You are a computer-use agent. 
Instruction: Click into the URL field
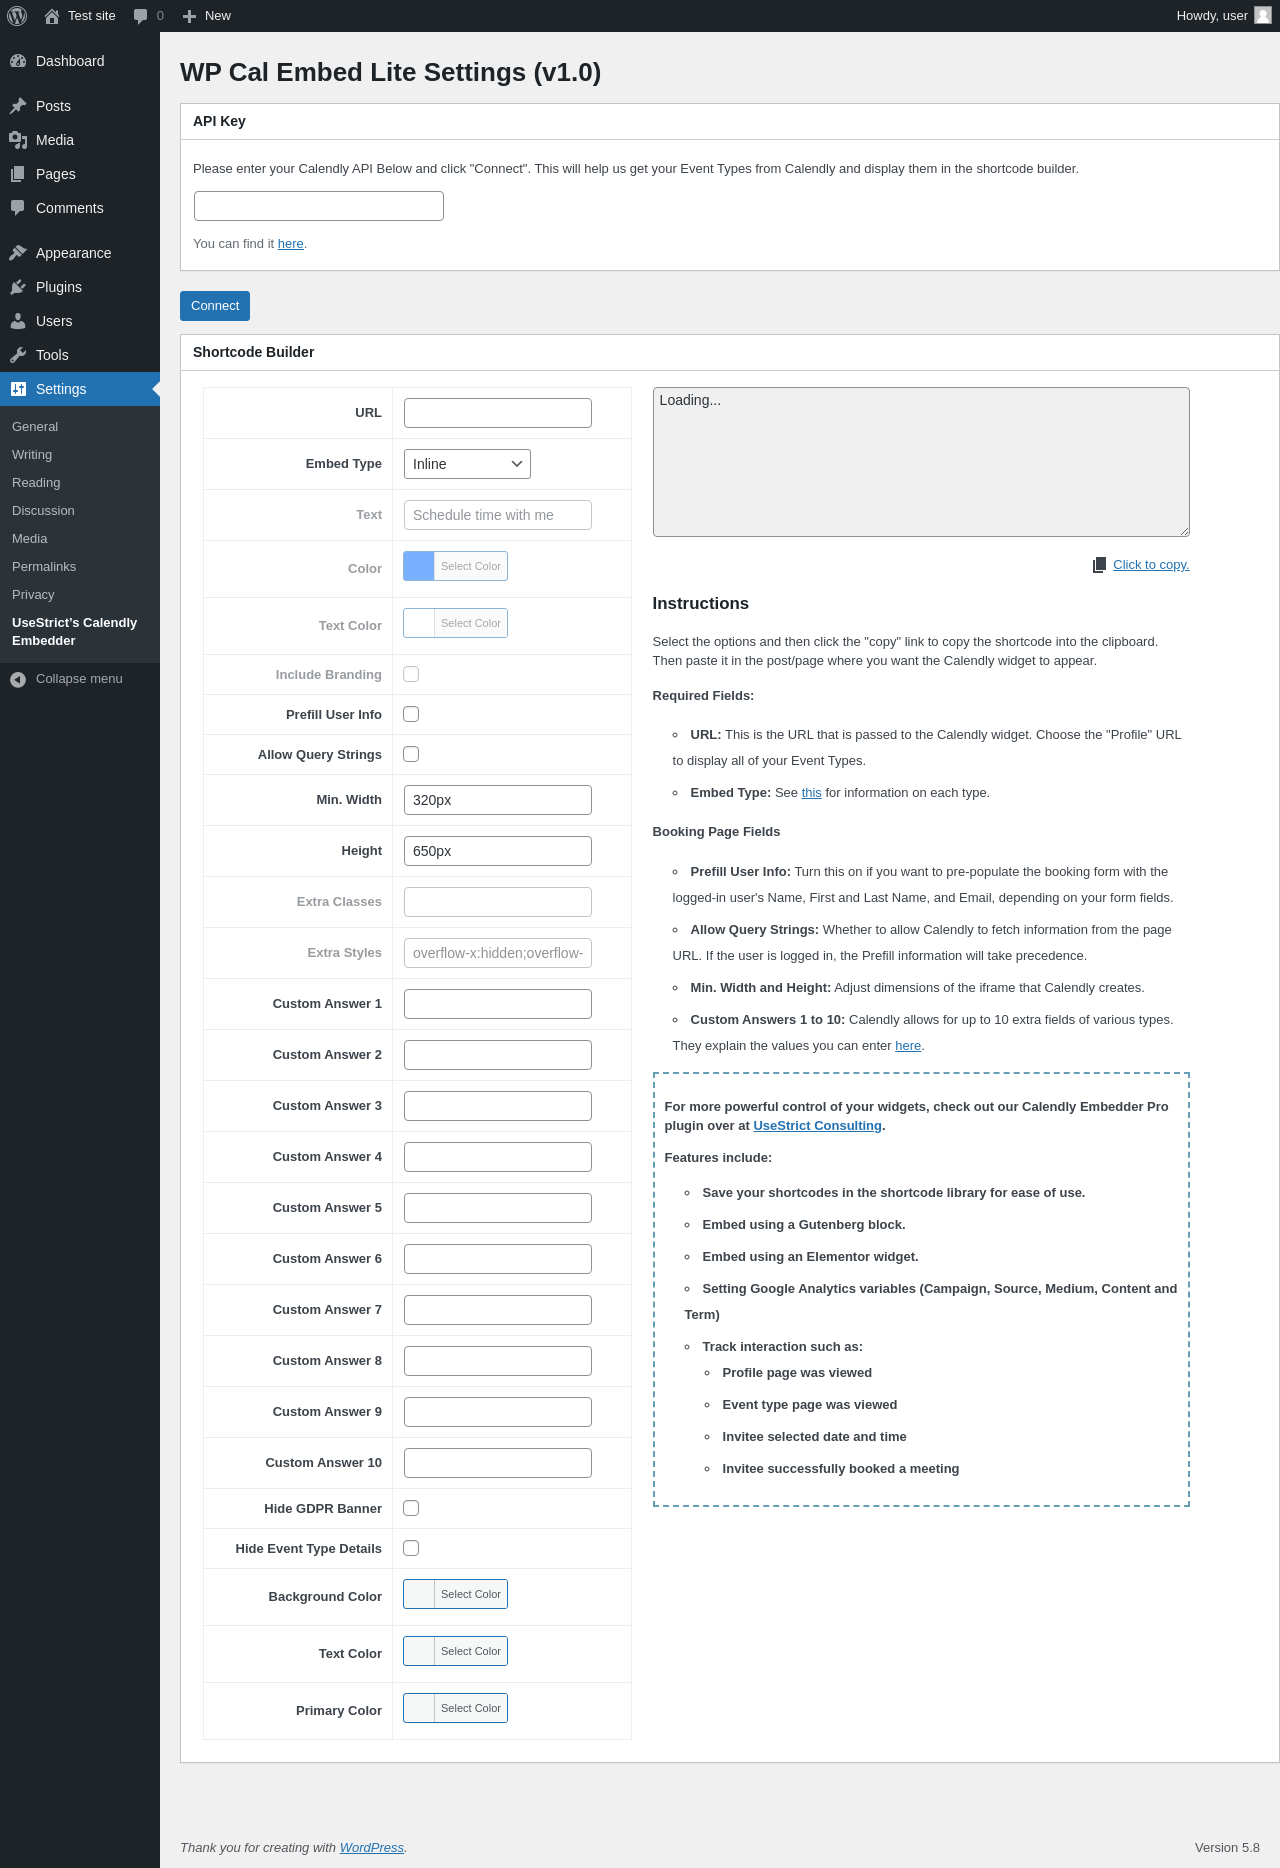point(498,413)
